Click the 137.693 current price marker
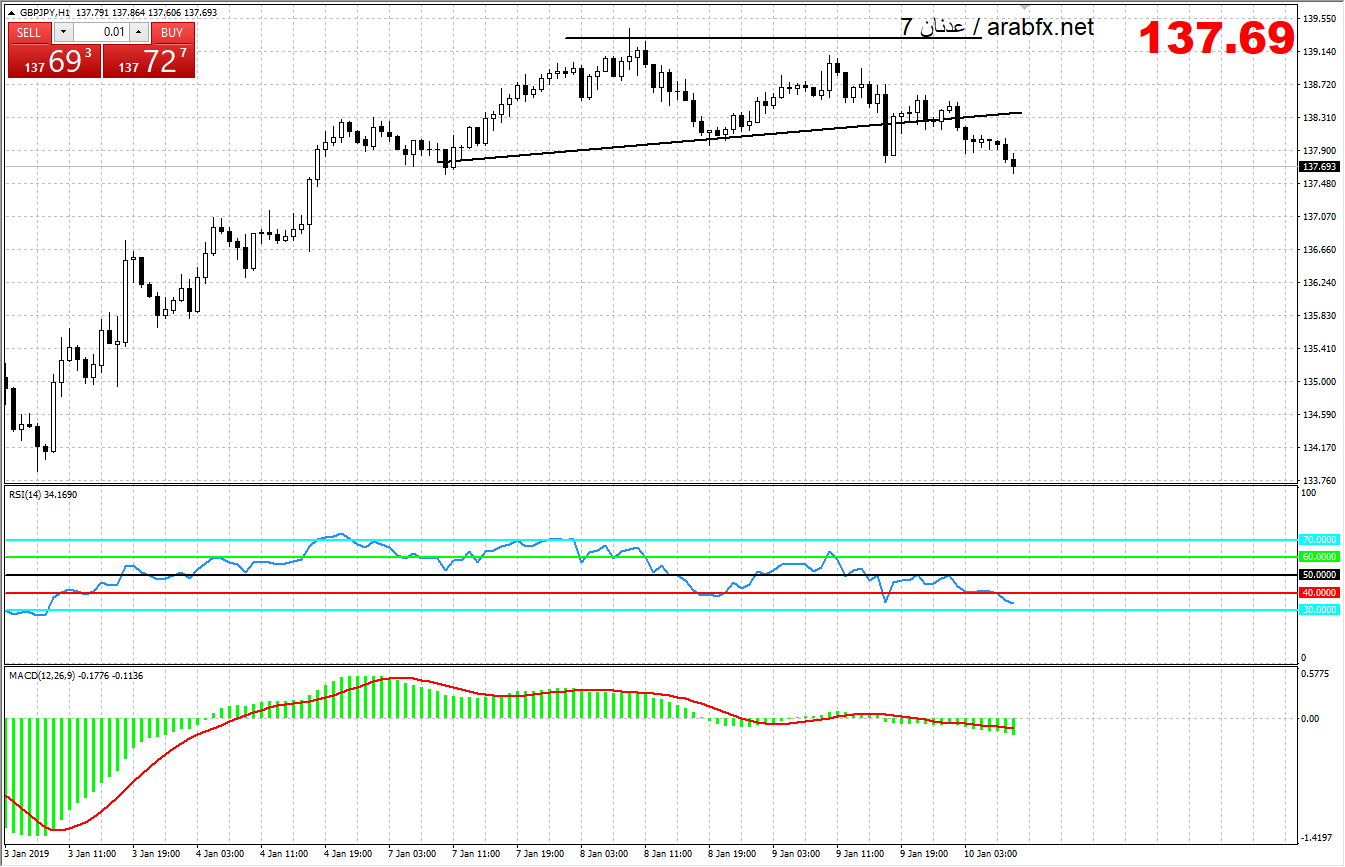 1319,167
